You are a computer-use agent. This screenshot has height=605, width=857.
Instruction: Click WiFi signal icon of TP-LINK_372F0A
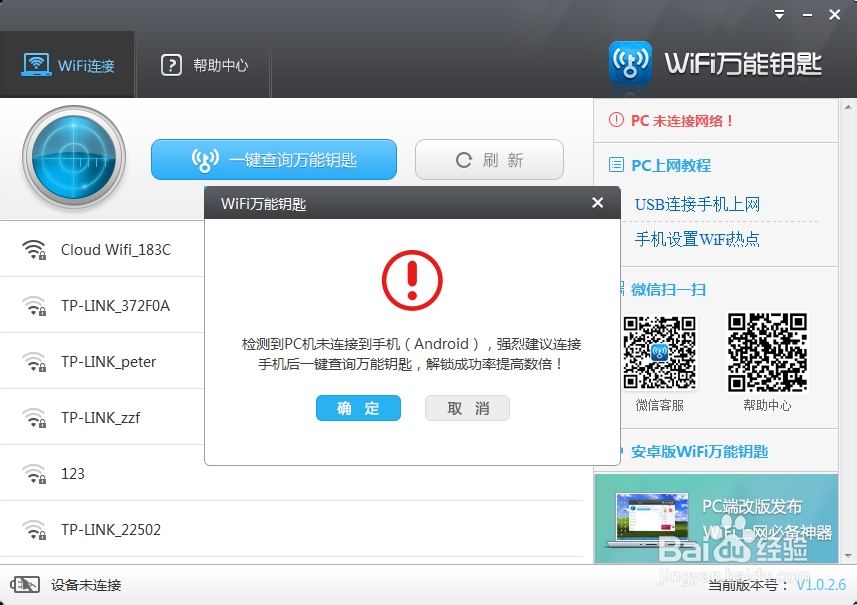34,306
